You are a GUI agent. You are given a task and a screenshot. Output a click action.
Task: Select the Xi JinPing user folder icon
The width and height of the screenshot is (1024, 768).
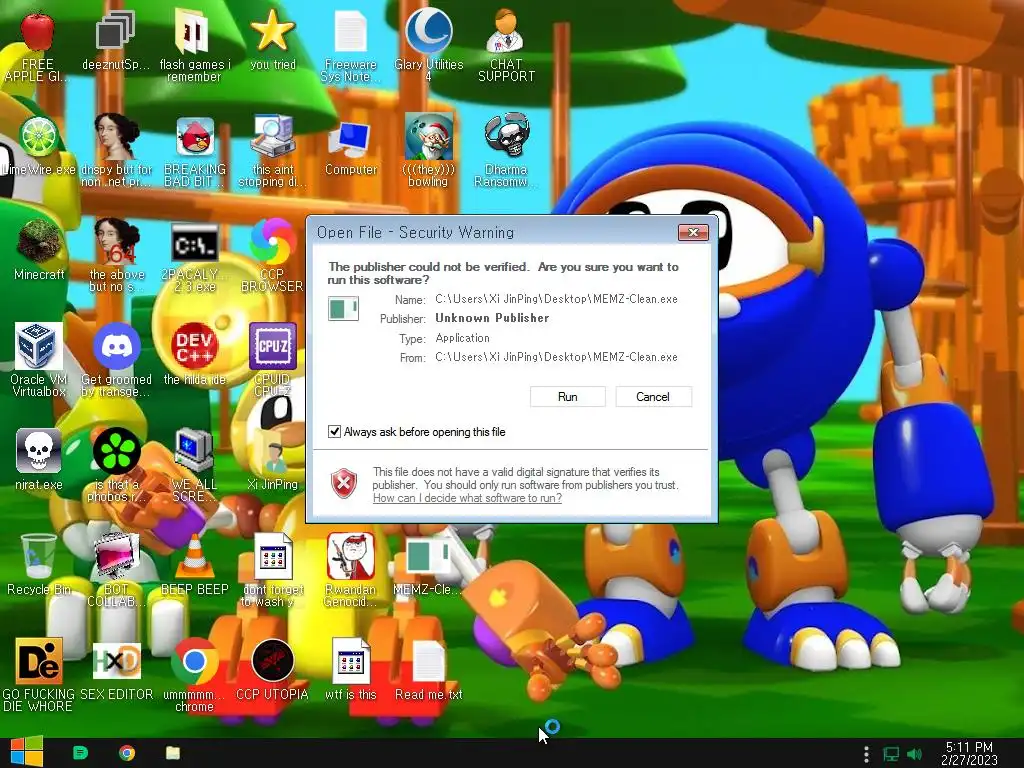(x=272, y=461)
